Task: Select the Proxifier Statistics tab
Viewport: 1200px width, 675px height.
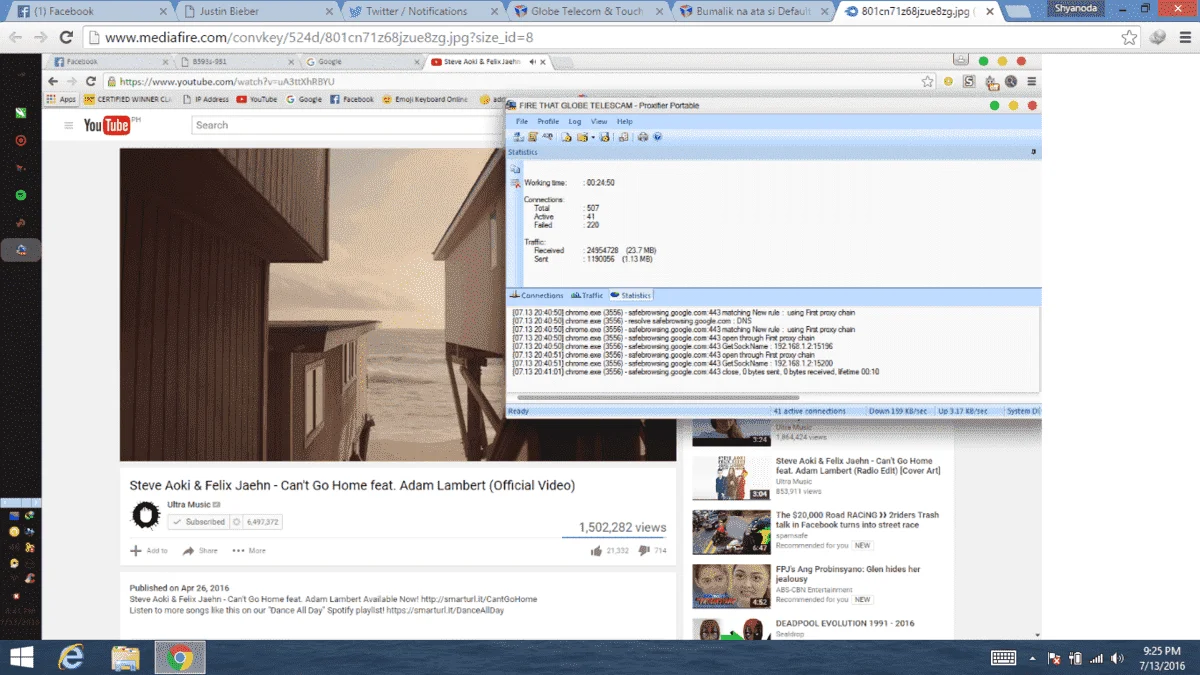Action: click(x=631, y=295)
